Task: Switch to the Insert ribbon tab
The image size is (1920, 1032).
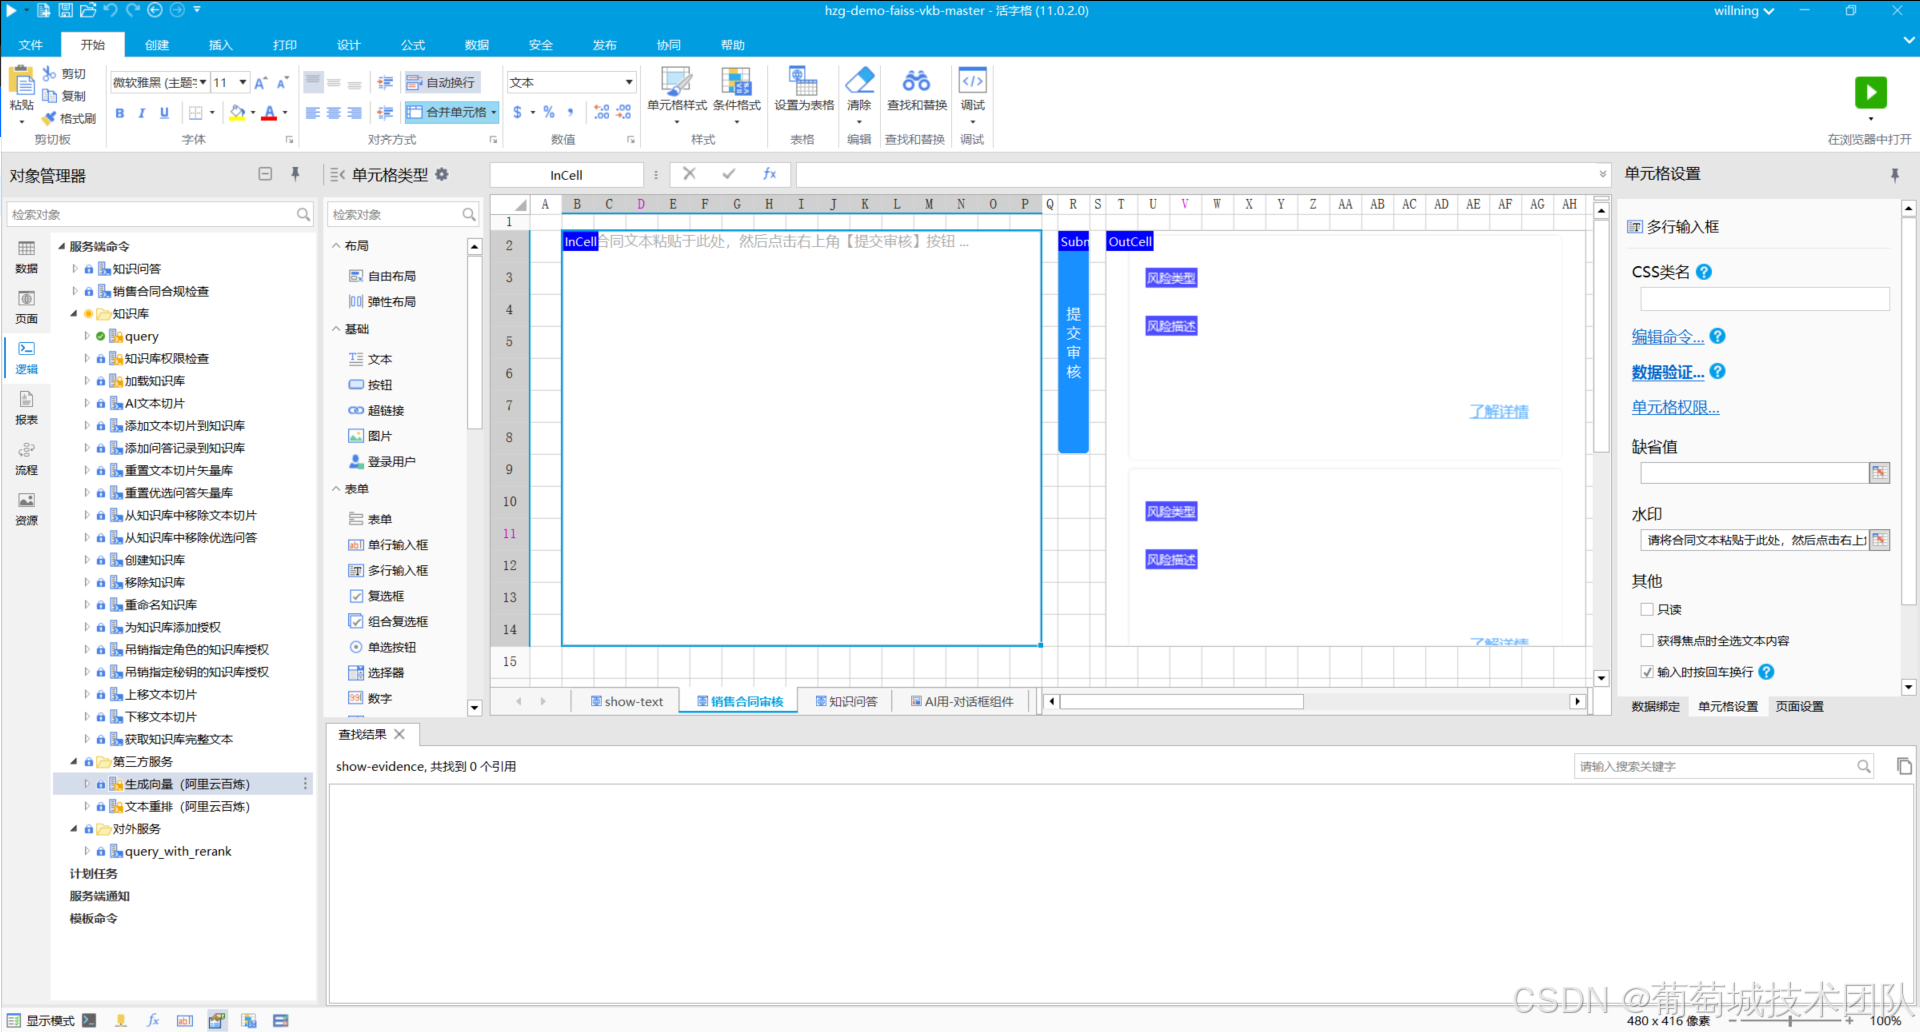Action: [220, 45]
